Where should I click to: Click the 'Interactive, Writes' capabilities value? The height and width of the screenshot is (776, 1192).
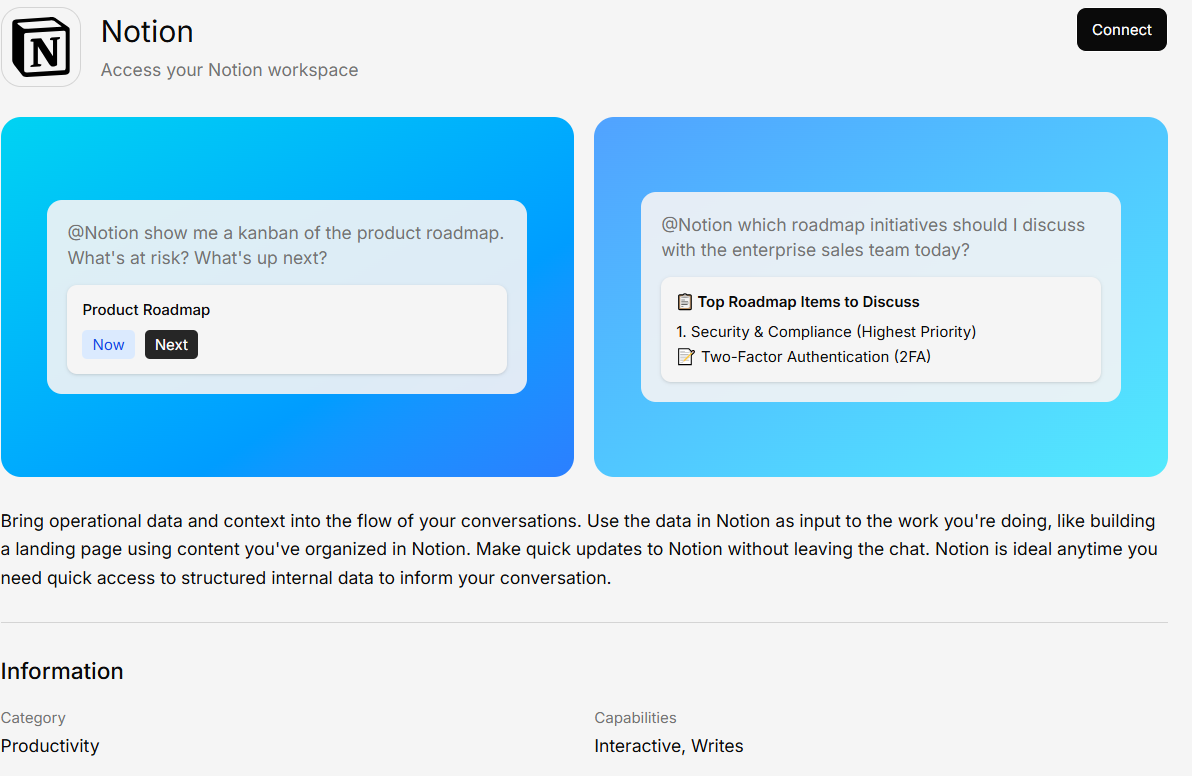point(668,746)
